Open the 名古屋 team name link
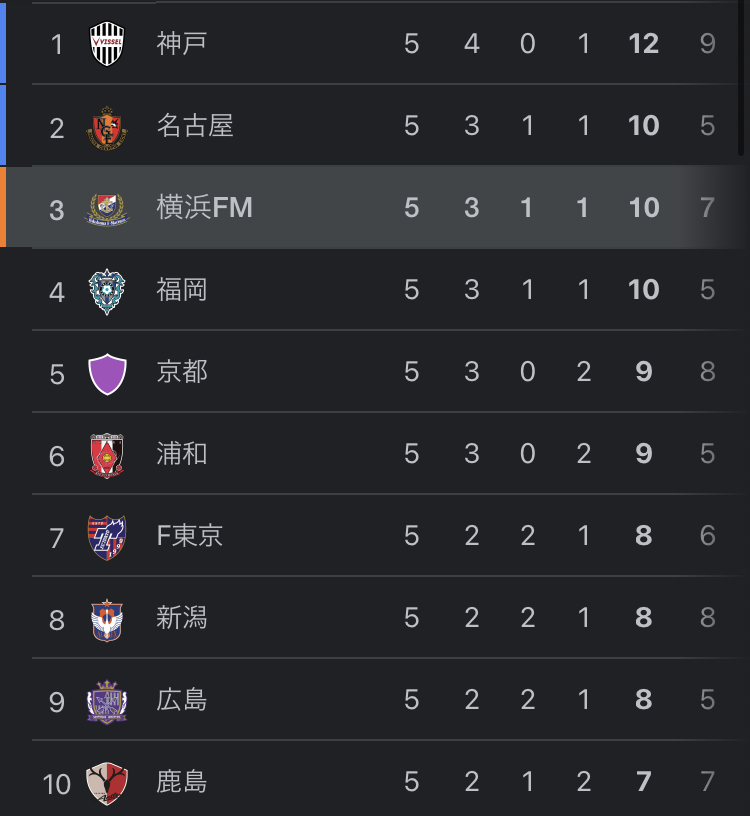The image size is (750, 816). [x=195, y=125]
